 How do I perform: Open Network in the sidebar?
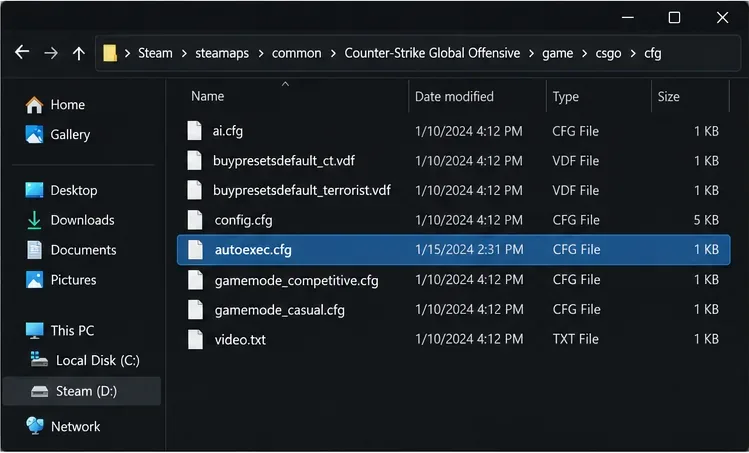click(63, 426)
